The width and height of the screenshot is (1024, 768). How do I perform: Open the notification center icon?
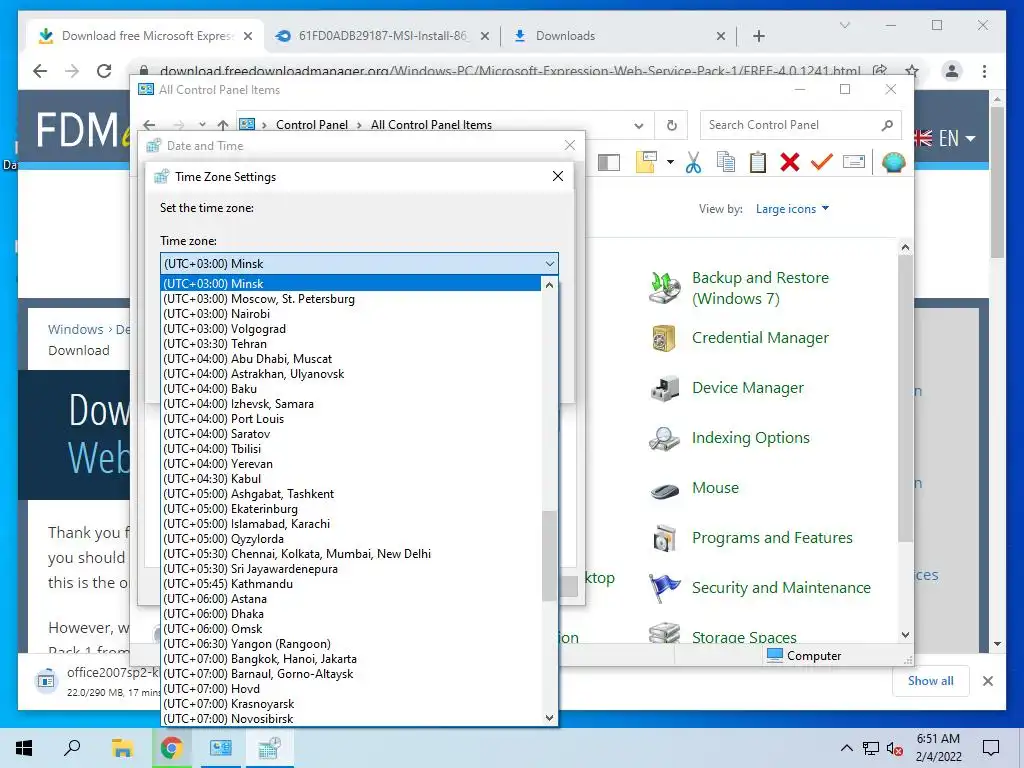point(991,748)
